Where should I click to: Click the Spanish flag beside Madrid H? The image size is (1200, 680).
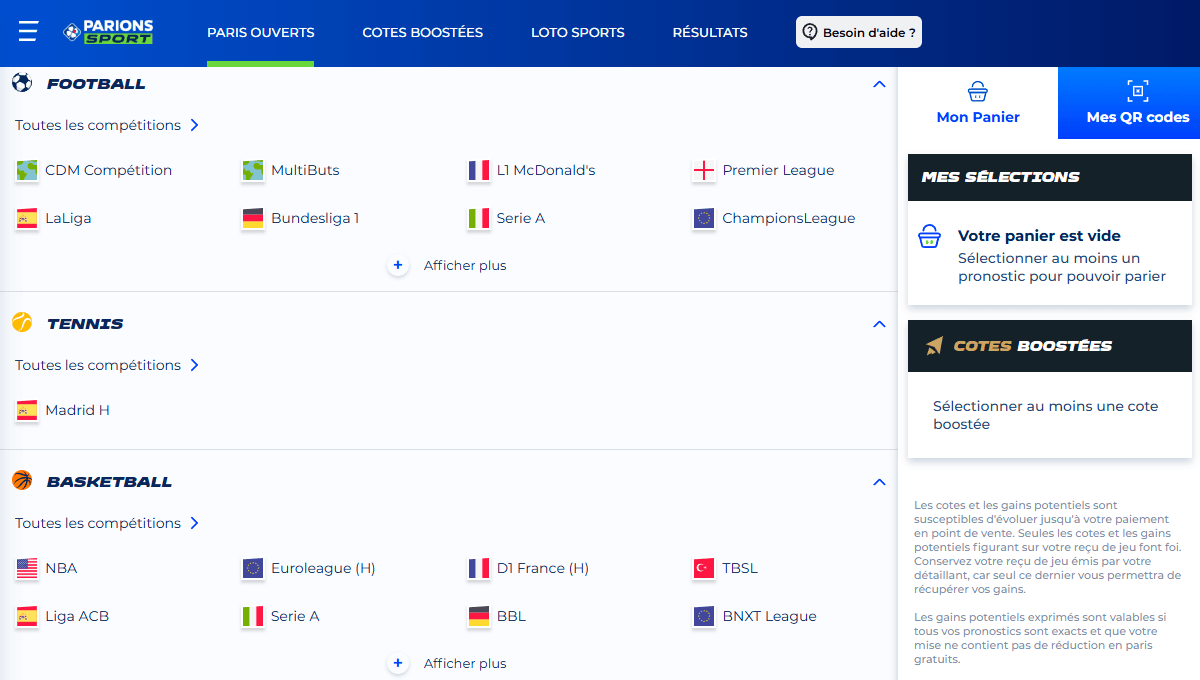[27, 410]
